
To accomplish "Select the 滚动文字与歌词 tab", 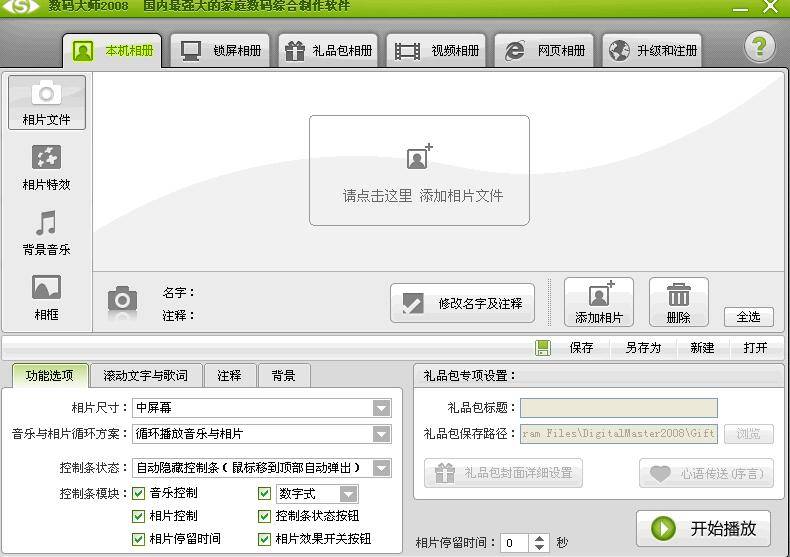I will [146, 376].
